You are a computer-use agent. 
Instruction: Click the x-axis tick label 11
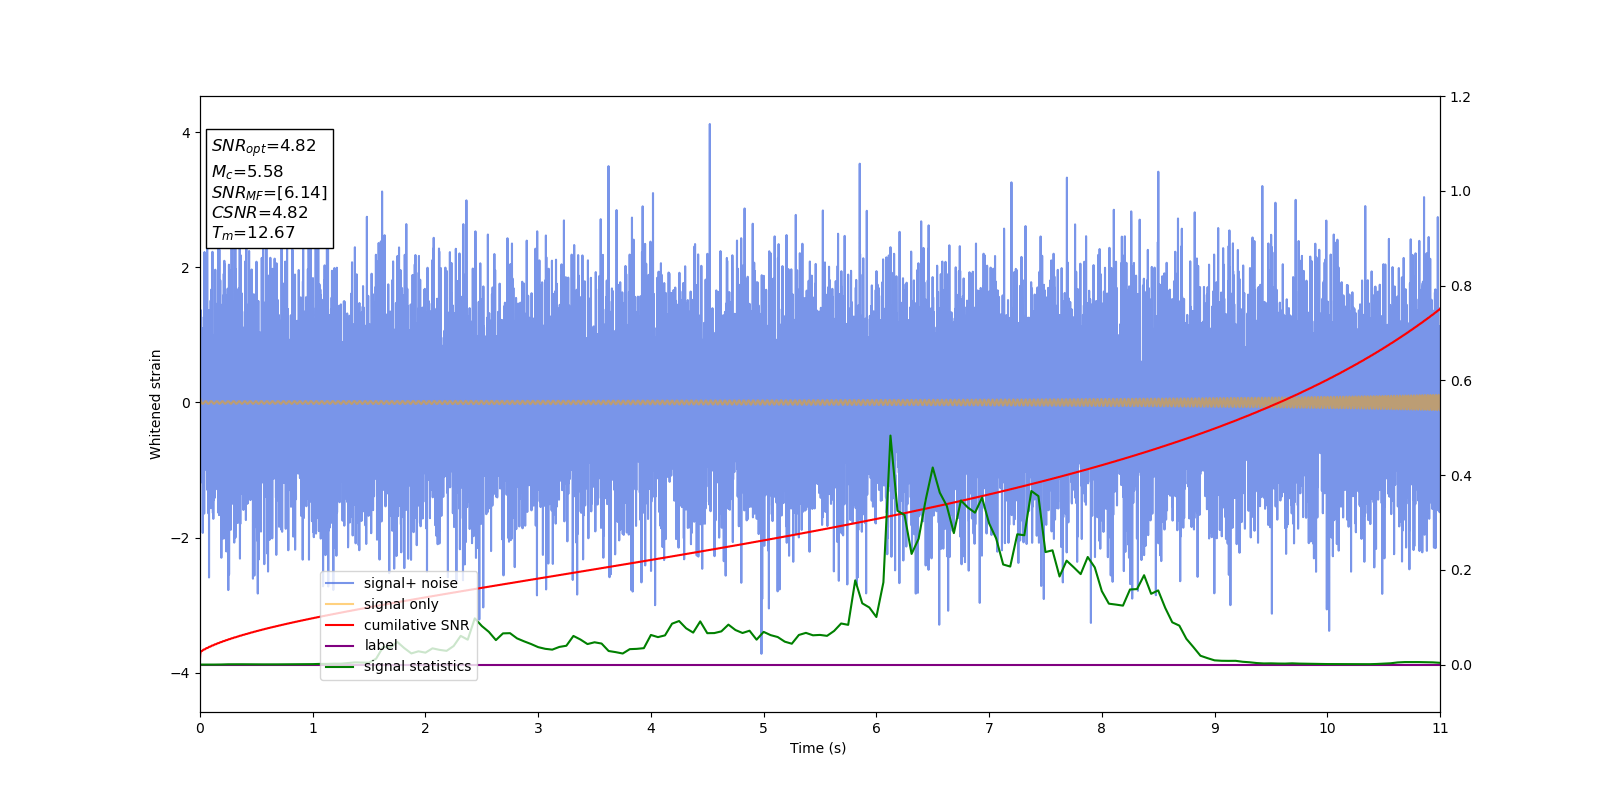(x=1440, y=728)
